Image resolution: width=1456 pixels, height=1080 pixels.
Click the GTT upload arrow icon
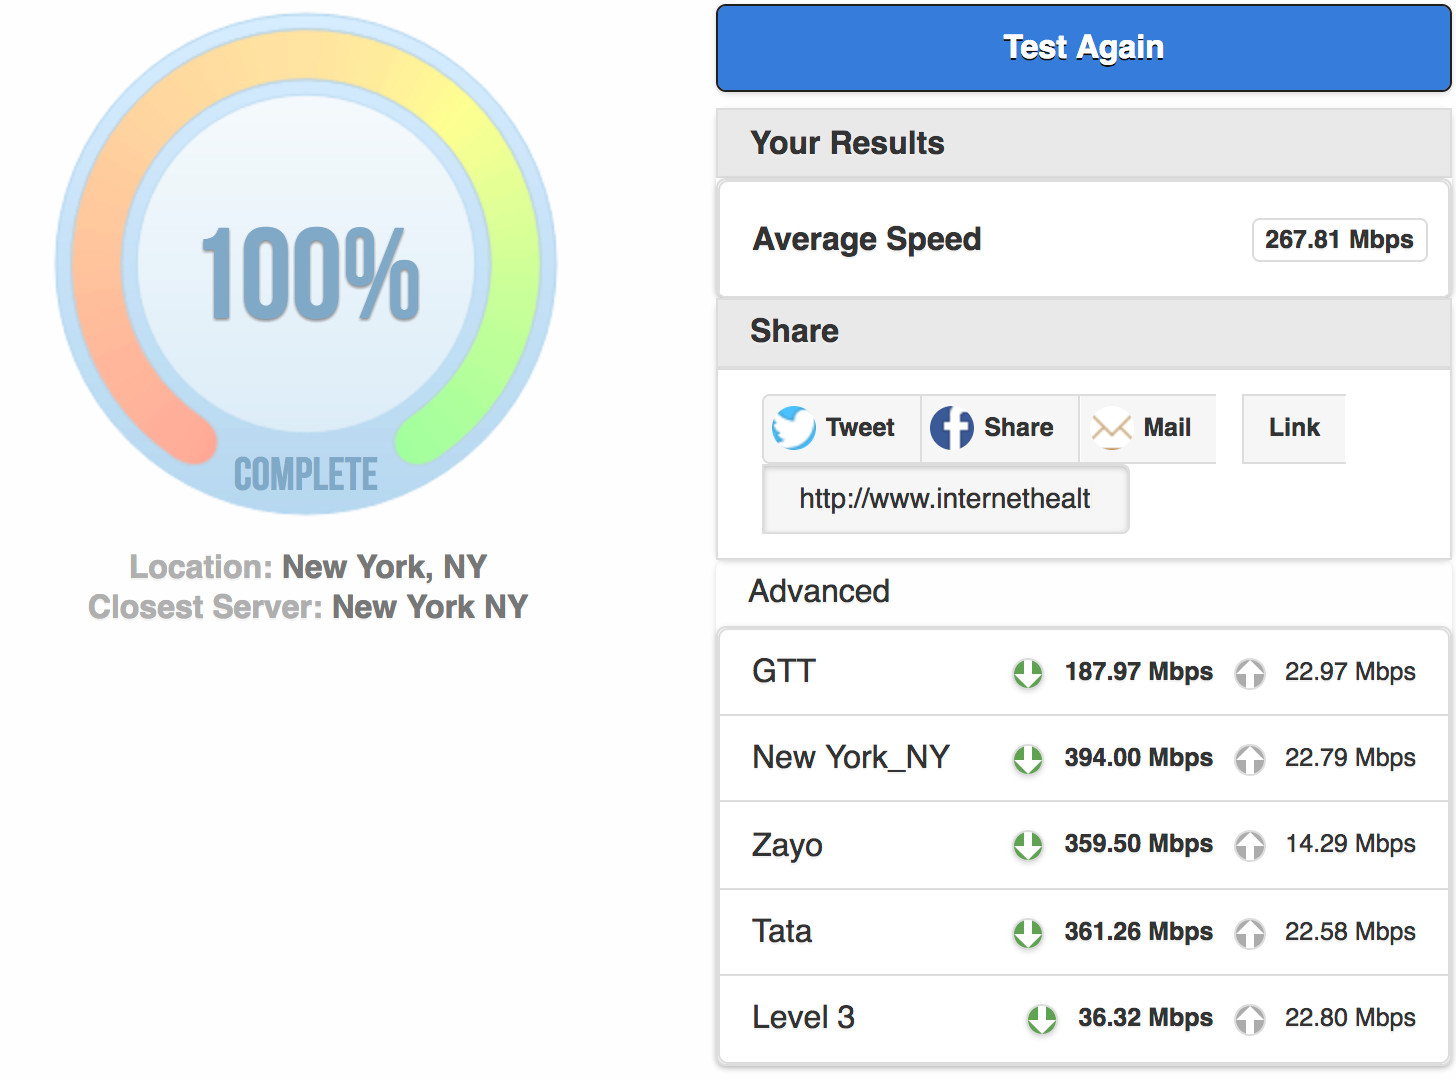(1249, 673)
